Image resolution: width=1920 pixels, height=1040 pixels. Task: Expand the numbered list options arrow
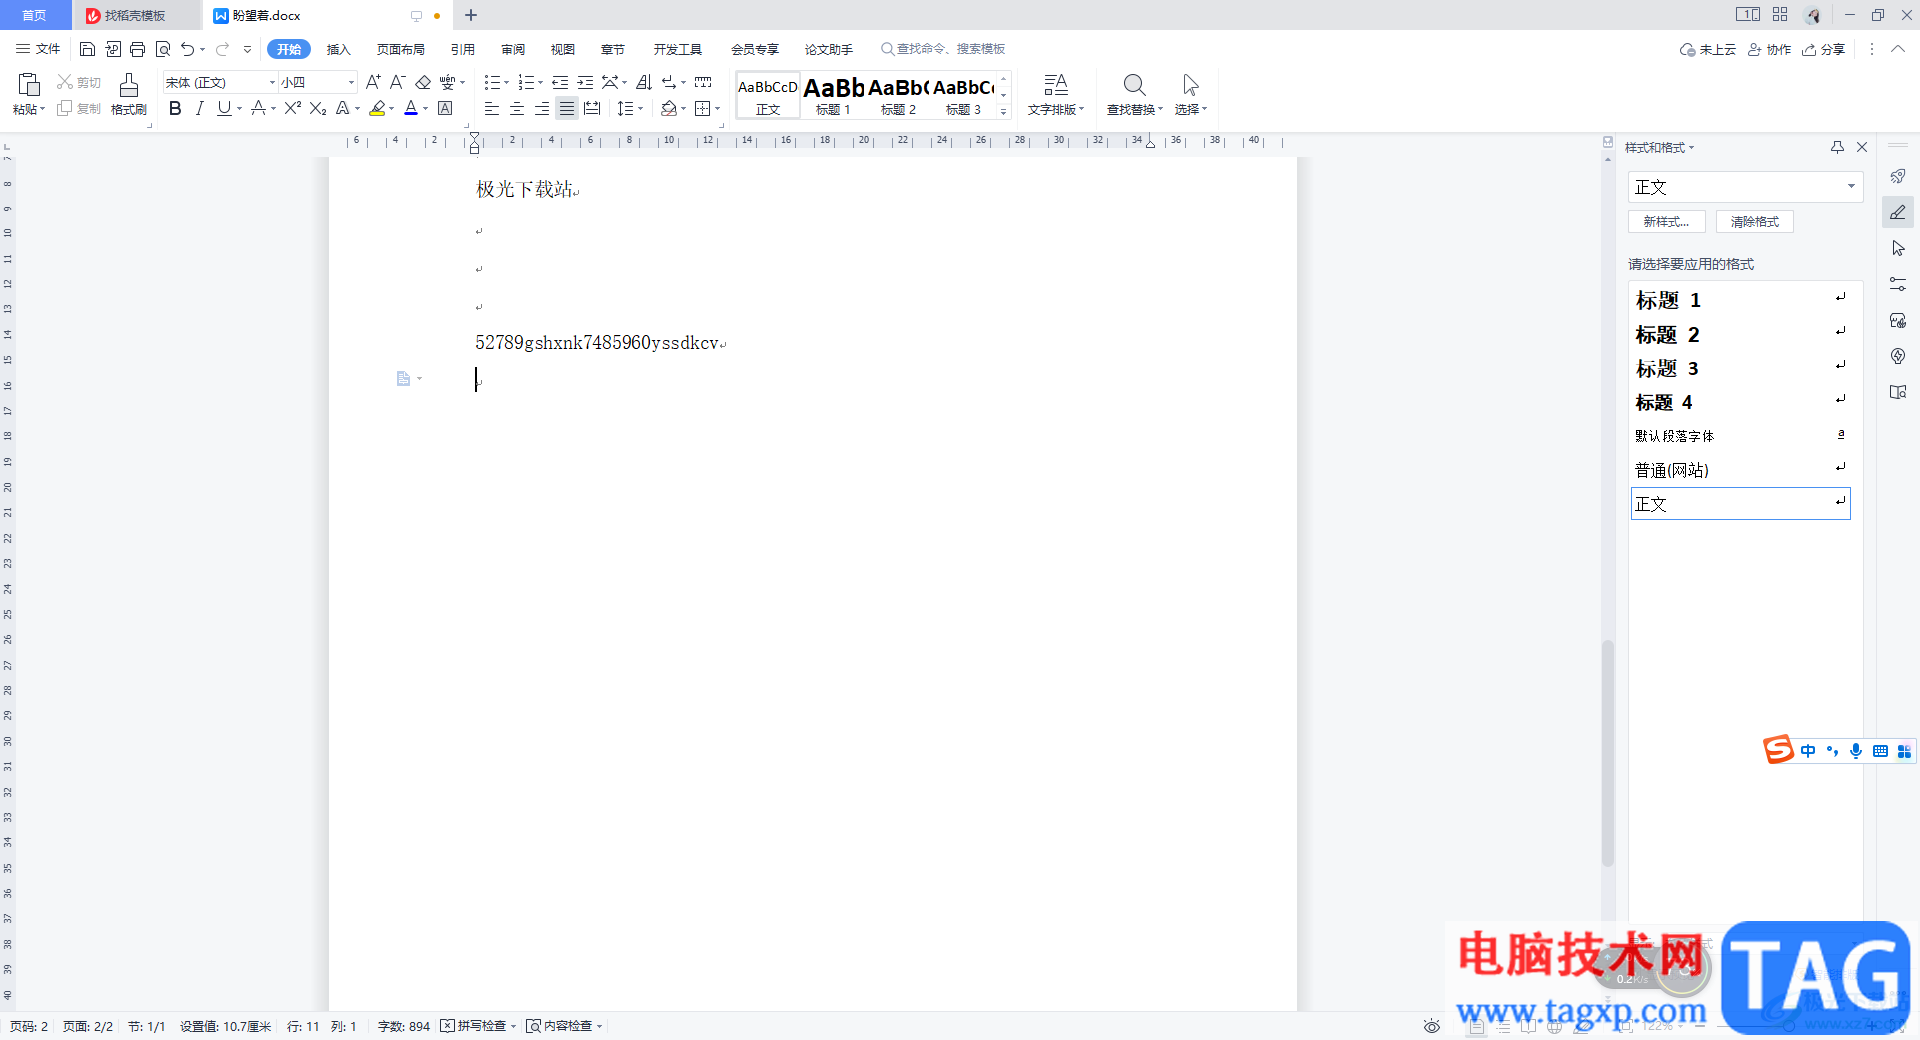(x=540, y=83)
